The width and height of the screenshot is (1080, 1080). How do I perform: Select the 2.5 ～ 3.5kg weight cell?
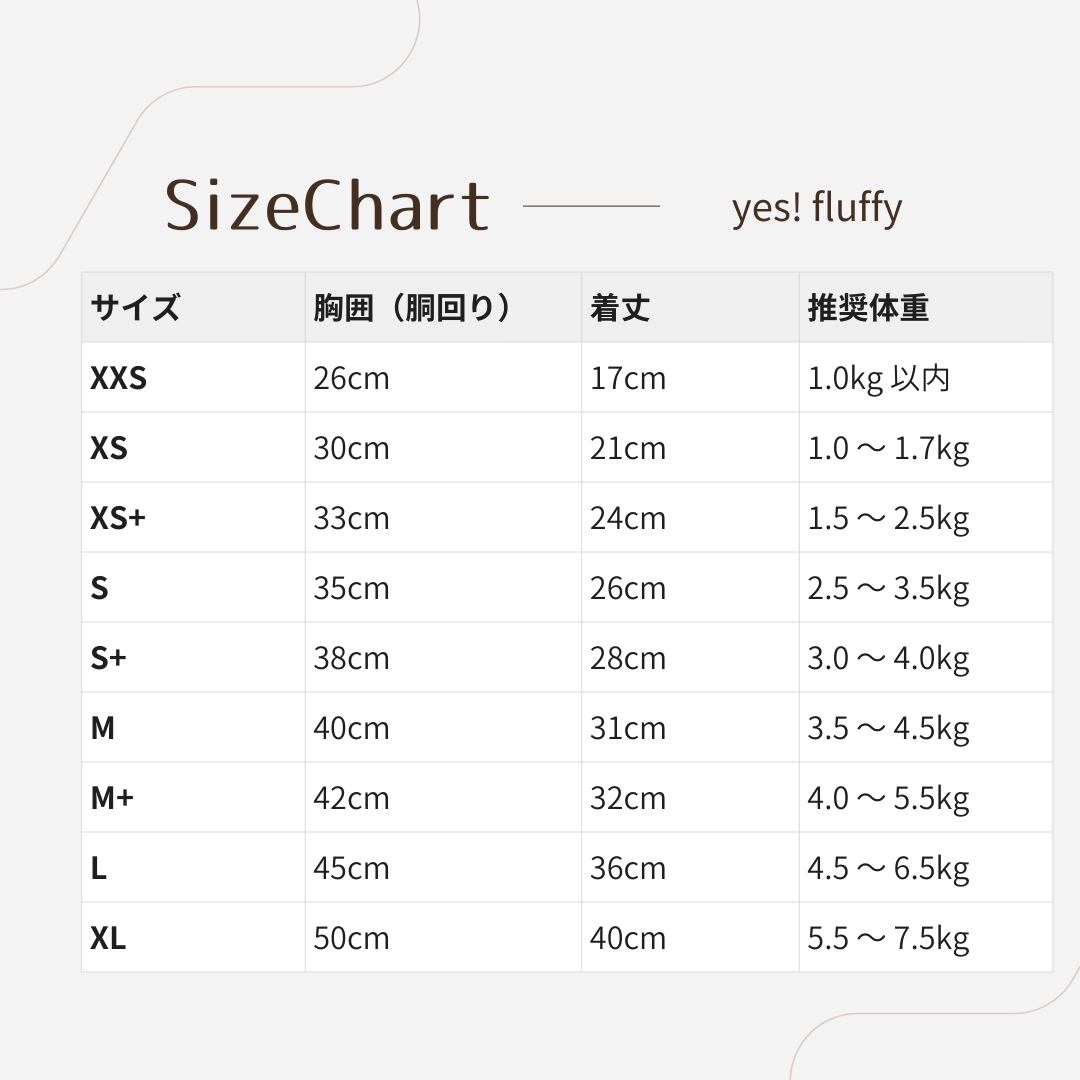(x=888, y=588)
